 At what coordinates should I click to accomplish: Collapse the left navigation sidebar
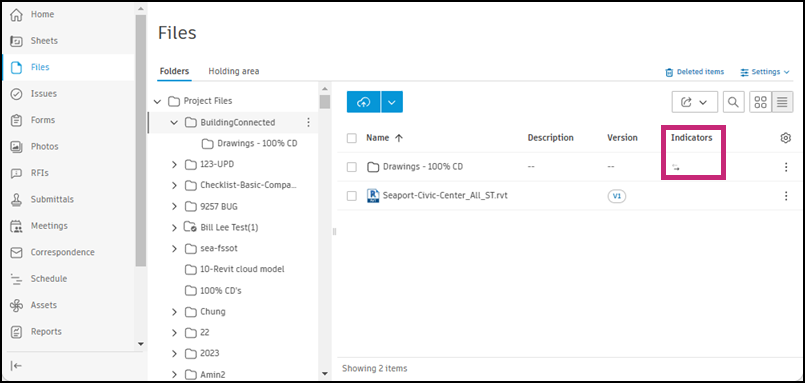coord(16,366)
